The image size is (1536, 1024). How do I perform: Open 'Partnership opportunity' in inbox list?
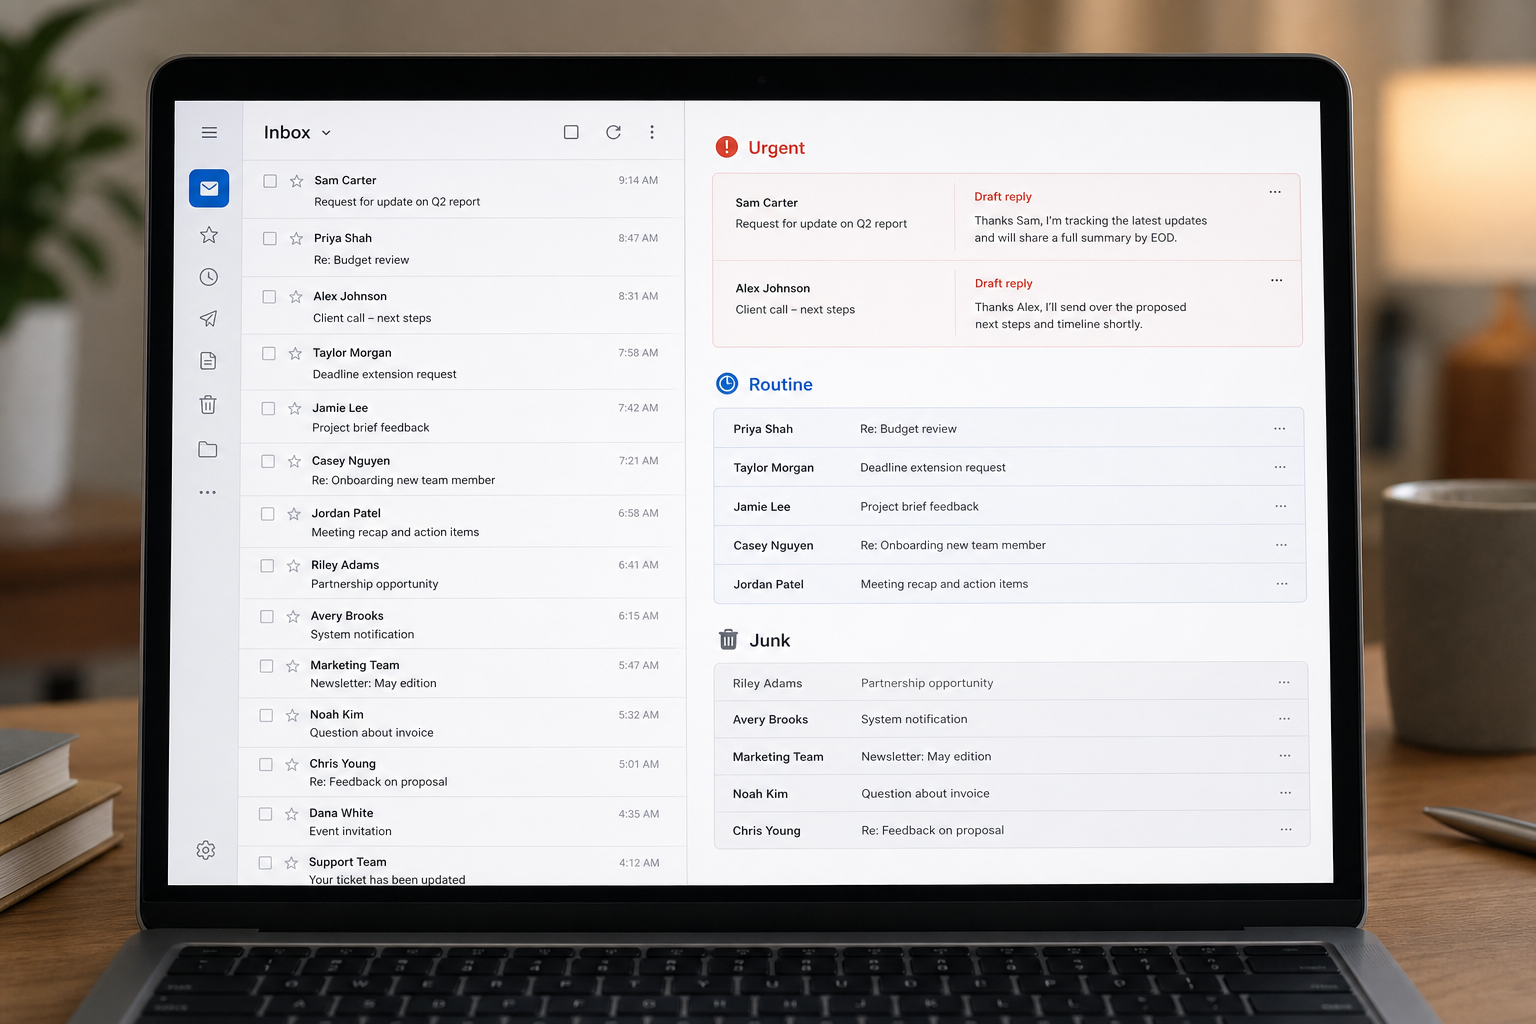[x=463, y=574]
